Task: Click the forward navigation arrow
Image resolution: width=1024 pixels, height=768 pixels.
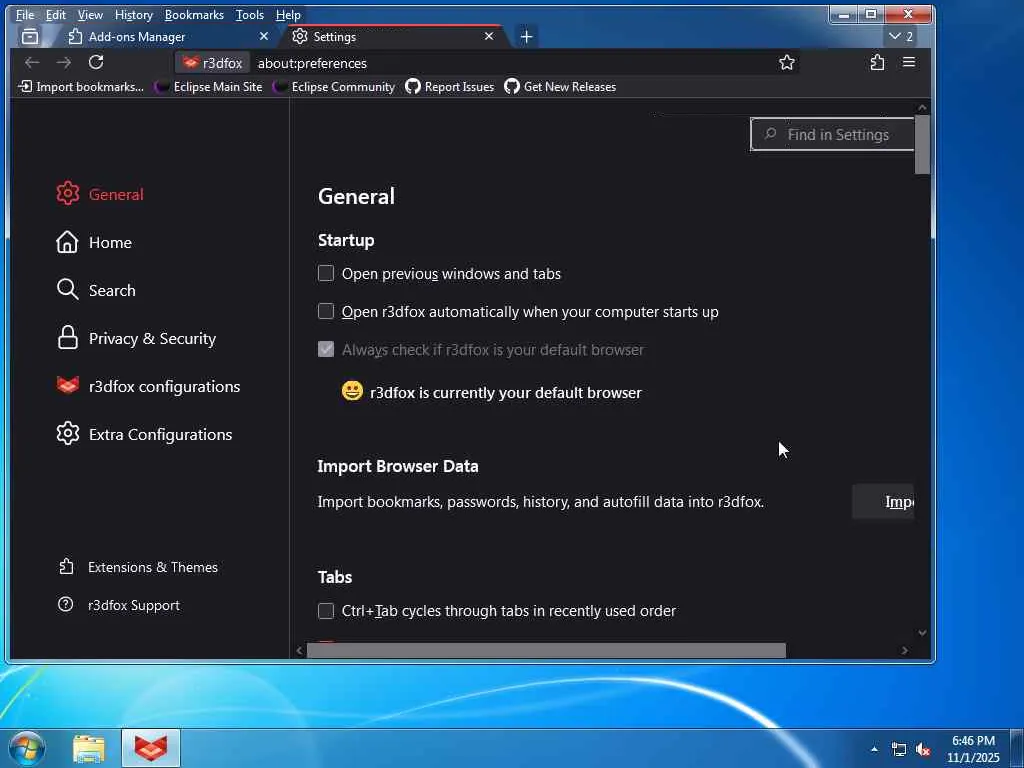Action: pos(63,62)
